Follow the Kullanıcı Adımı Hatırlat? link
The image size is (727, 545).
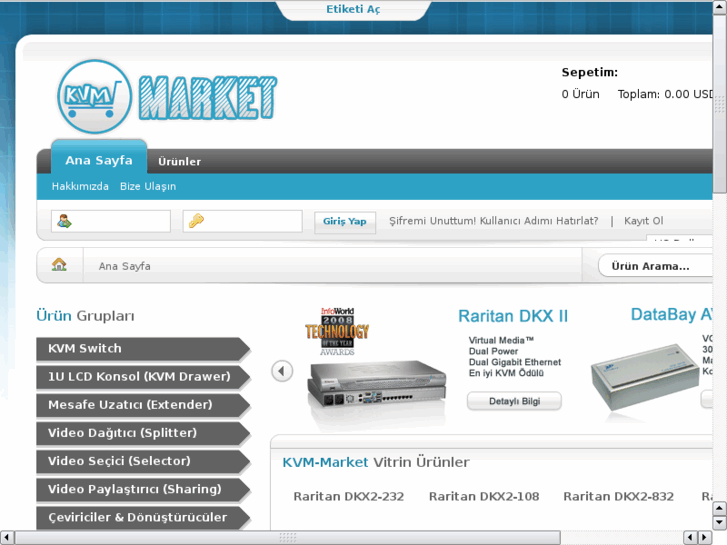pyautogui.click(x=539, y=221)
